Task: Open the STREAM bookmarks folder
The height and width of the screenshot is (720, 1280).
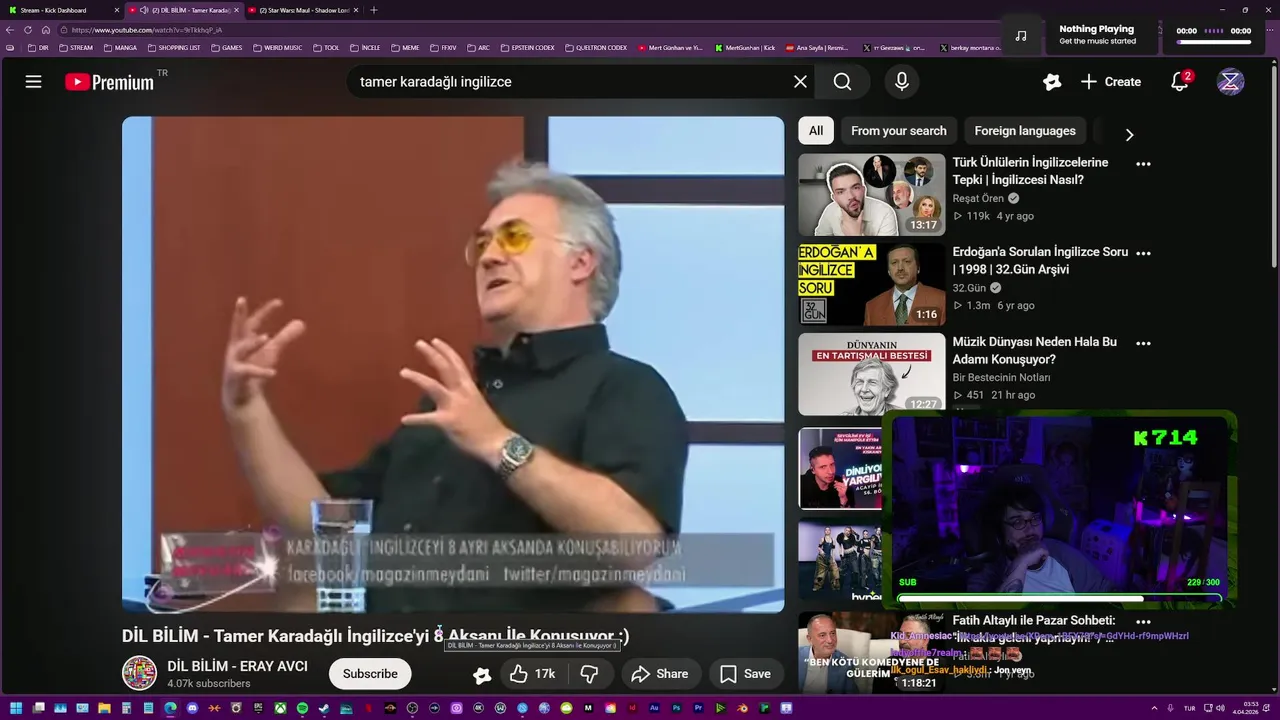Action: (x=76, y=47)
